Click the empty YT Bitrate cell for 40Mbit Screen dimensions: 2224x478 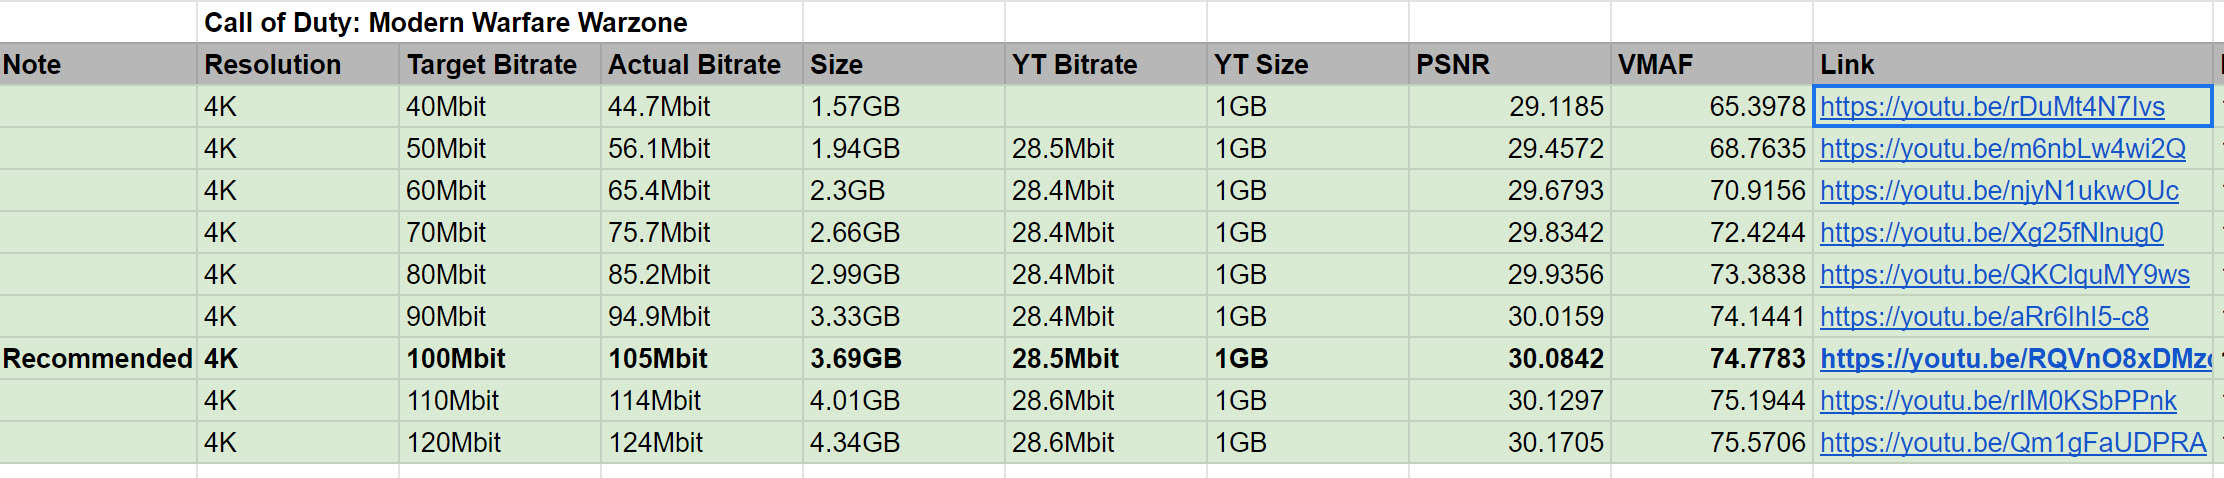1104,107
